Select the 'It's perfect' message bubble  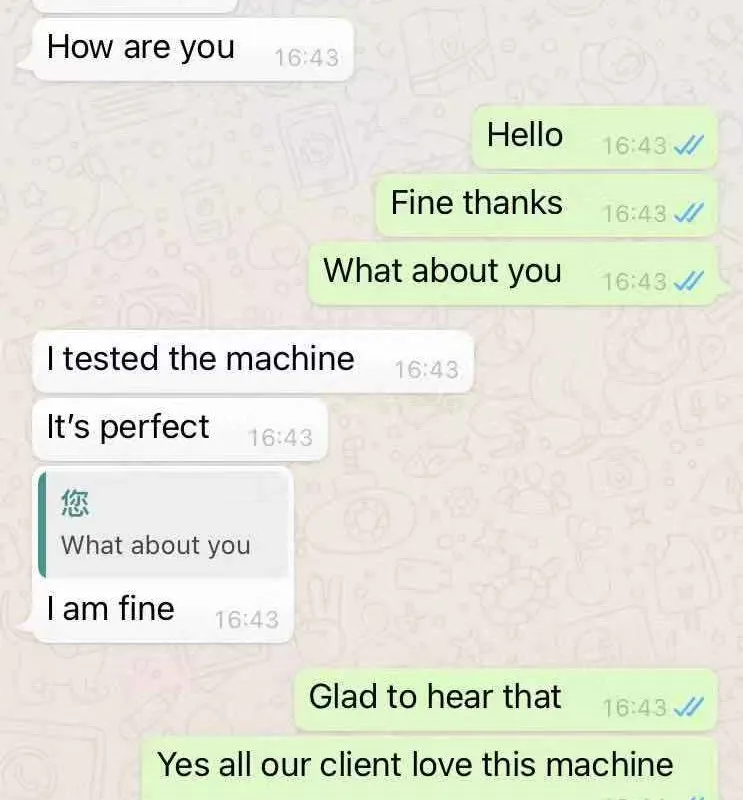tap(180, 429)
